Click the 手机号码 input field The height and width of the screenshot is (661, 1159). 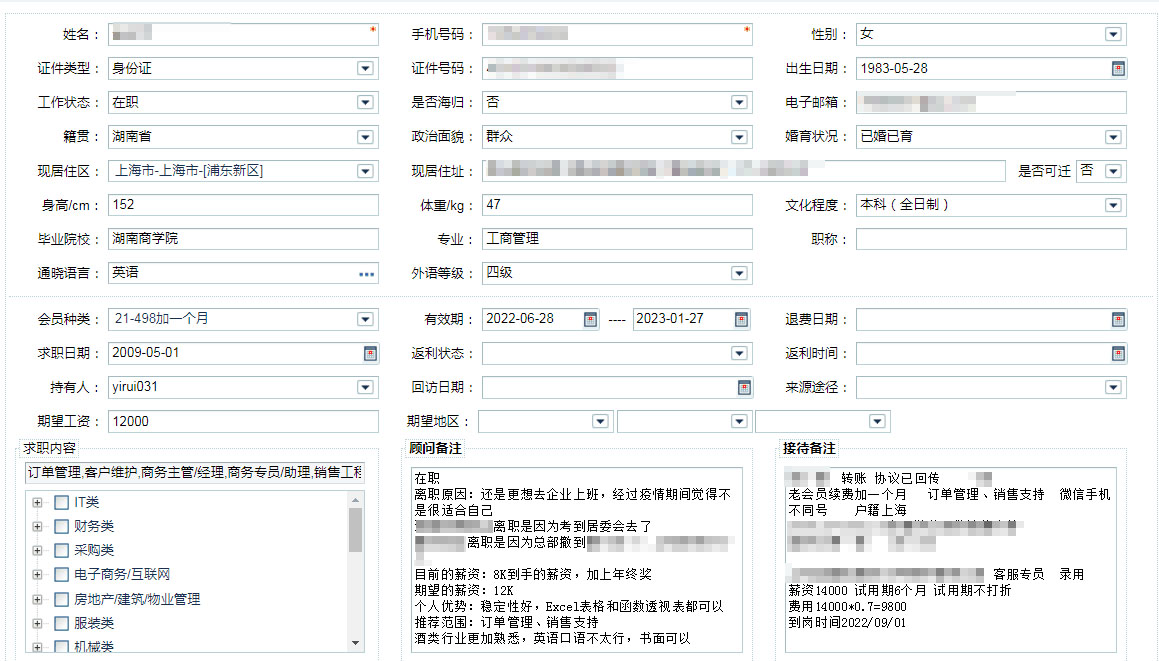pyautogui.click(x=617, y=34)
